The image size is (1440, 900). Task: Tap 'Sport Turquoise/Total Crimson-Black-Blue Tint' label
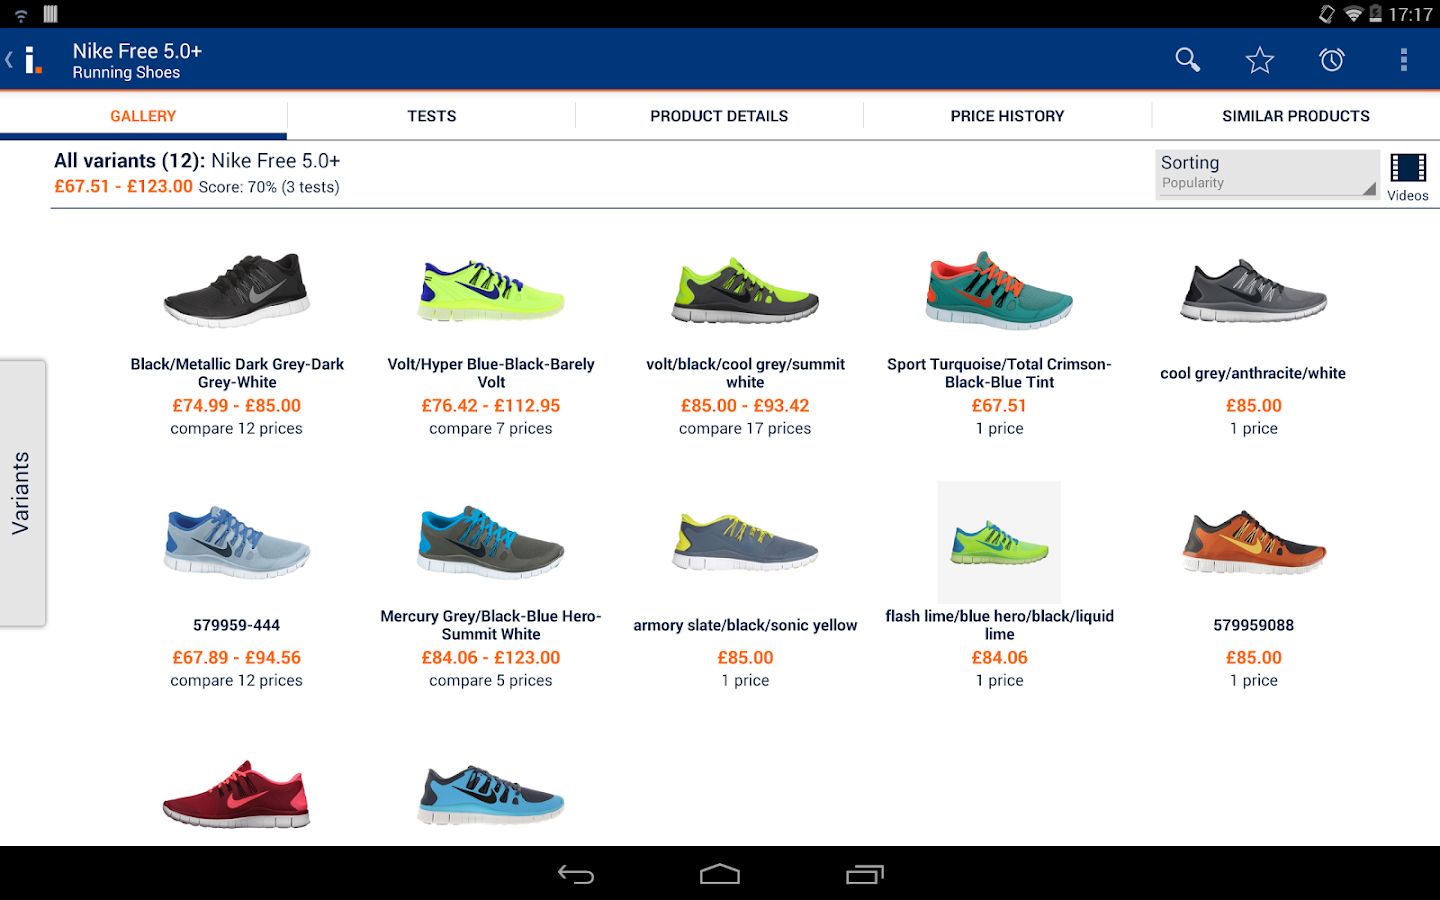pyautogui.click(x=999, y=373)
